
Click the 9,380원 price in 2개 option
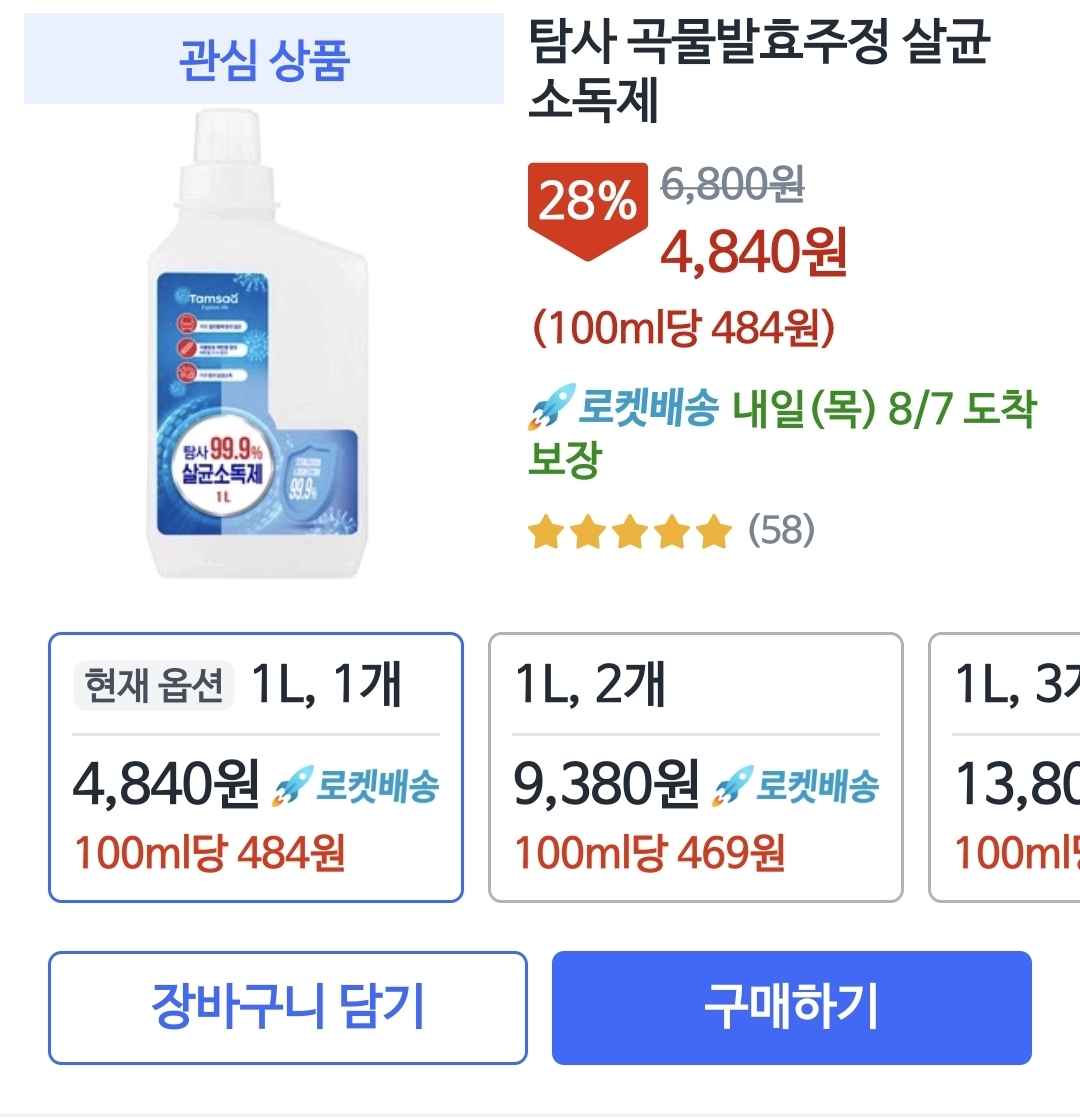(x=606, y=785)
